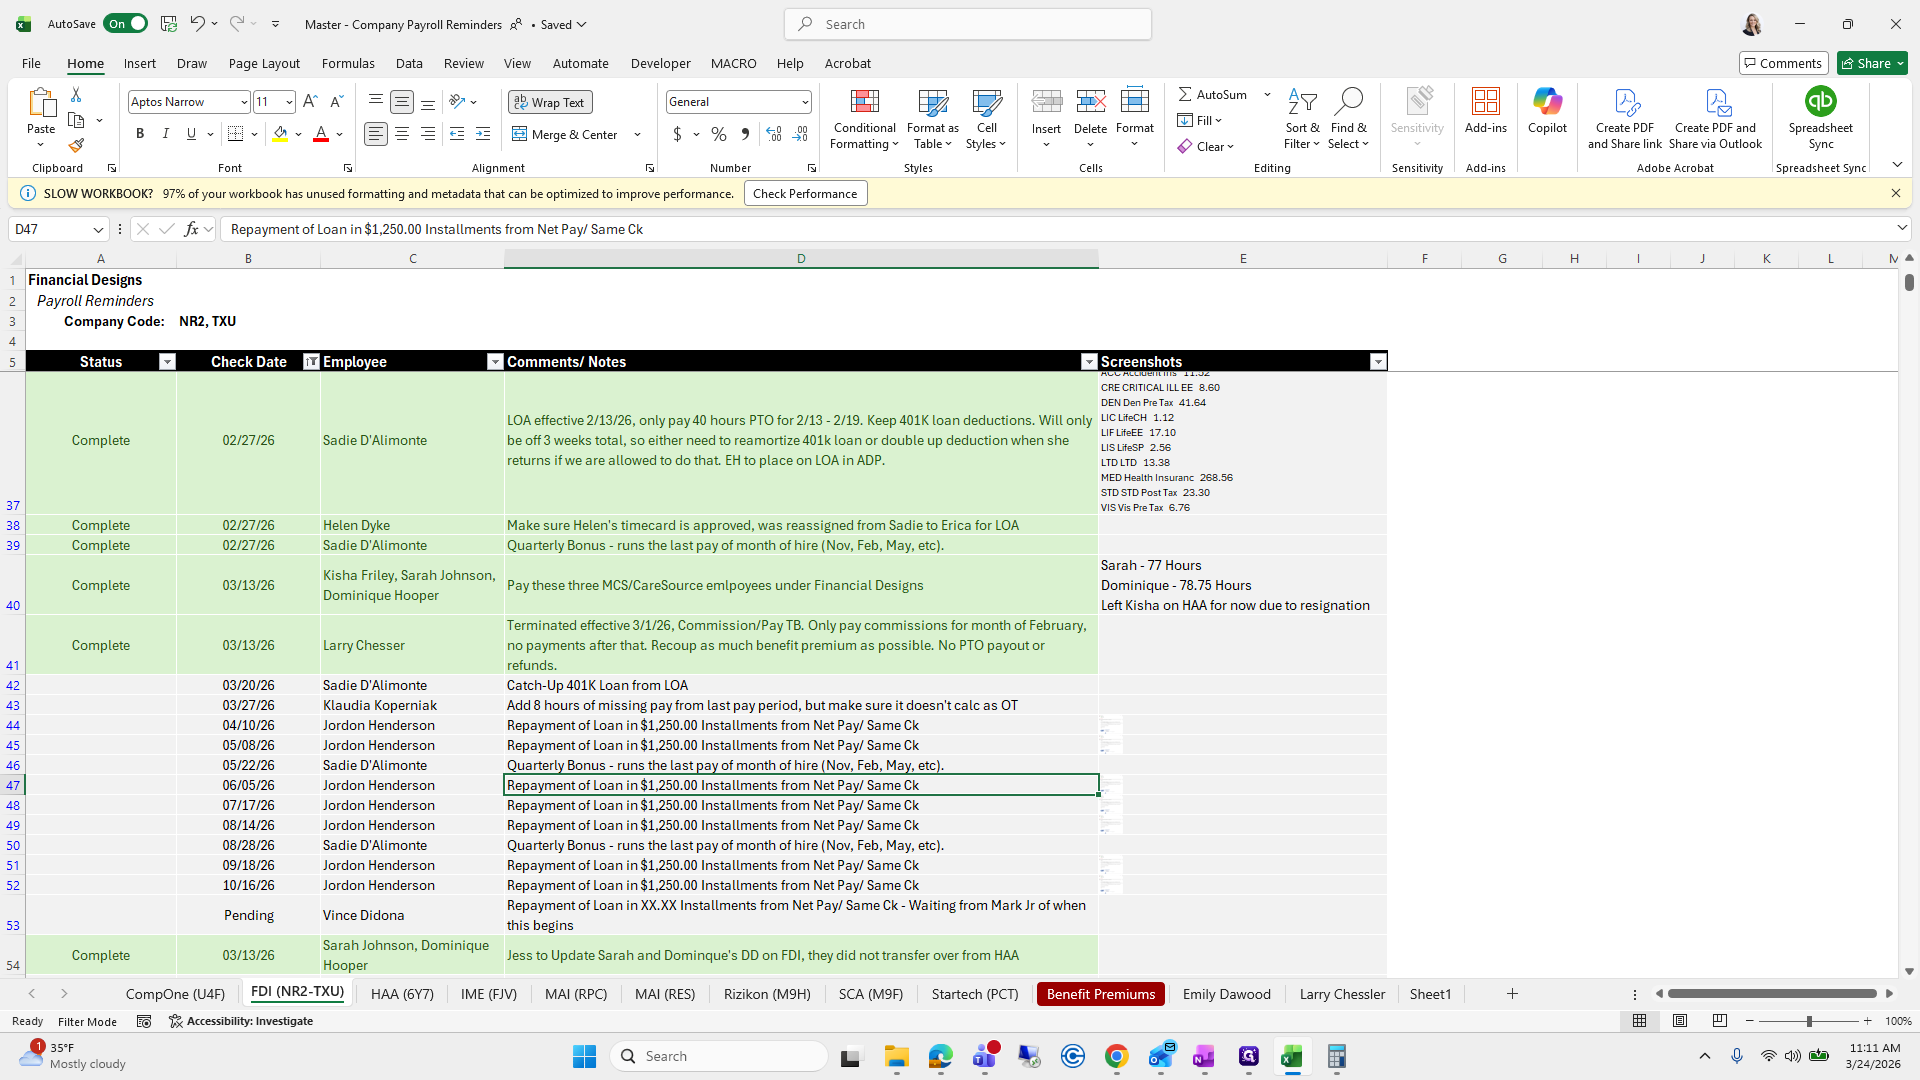Expand the General number format dropdown
Viewport: 1920px width, 1080px height.
pyautogui.click(x=804, y=102)
